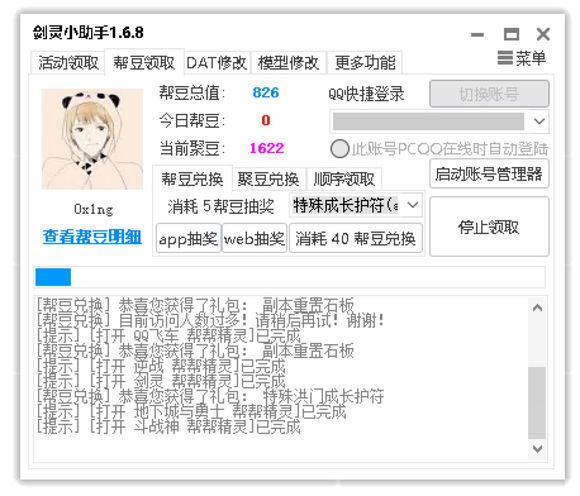Click log line 打开 QQ飞车 帮帮精灵

click(168, 335)
